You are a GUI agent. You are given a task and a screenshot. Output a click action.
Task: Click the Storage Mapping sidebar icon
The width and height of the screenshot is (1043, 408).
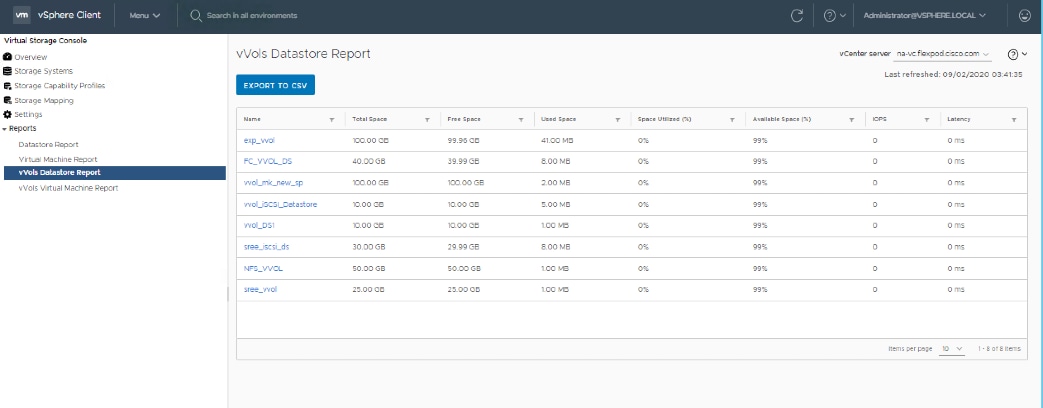point(7,101)
